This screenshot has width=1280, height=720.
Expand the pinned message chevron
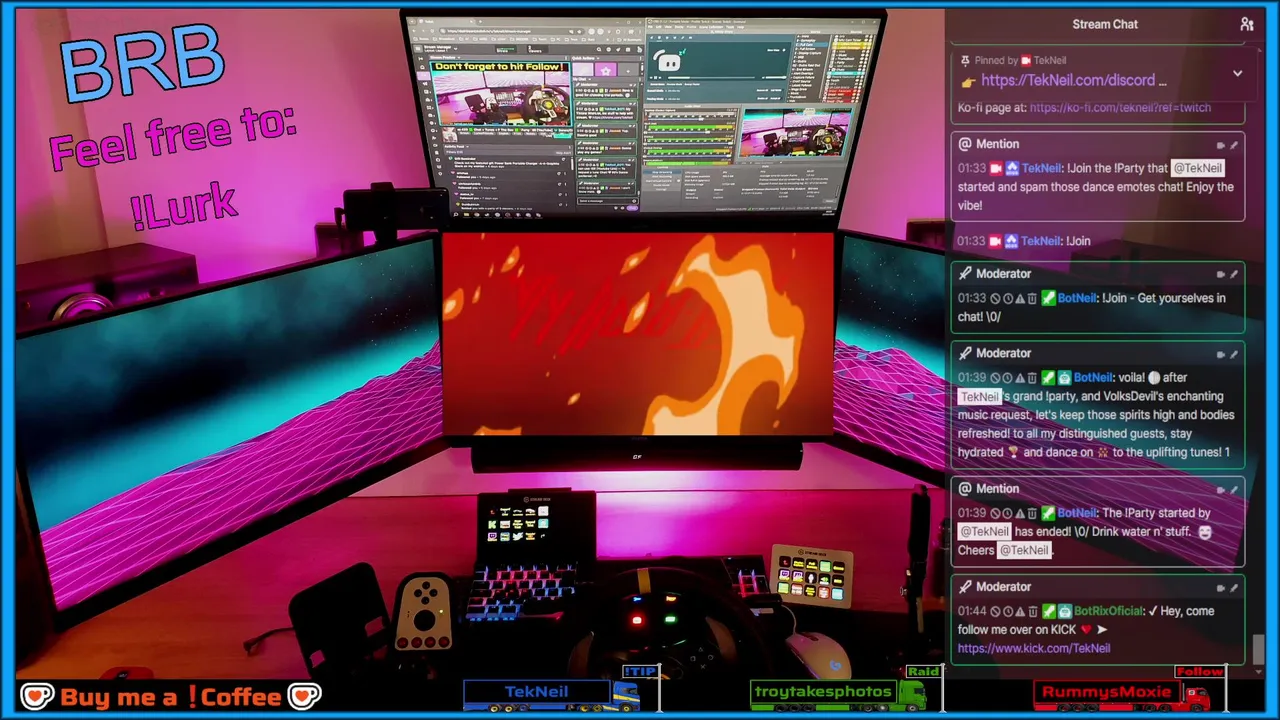coord(1237,73)
